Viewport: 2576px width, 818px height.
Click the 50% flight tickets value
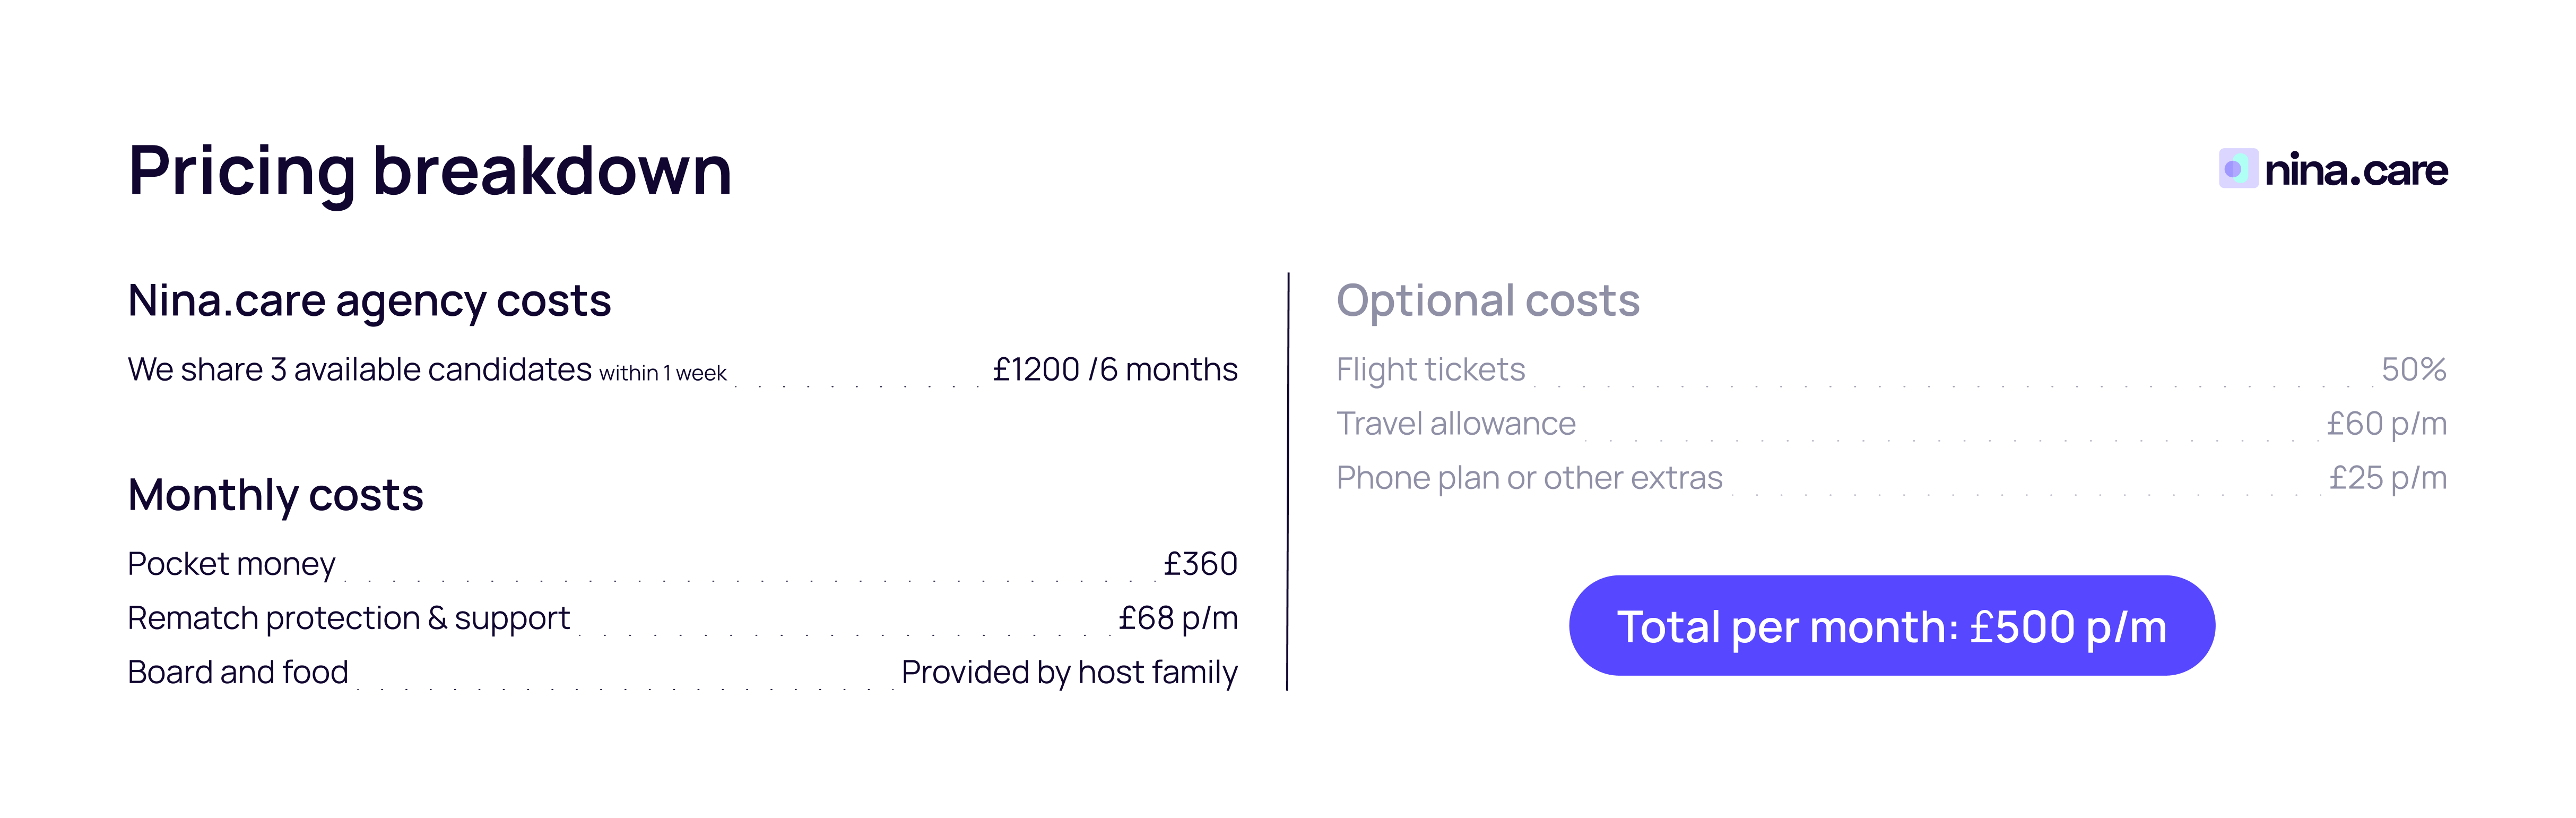2413,370
